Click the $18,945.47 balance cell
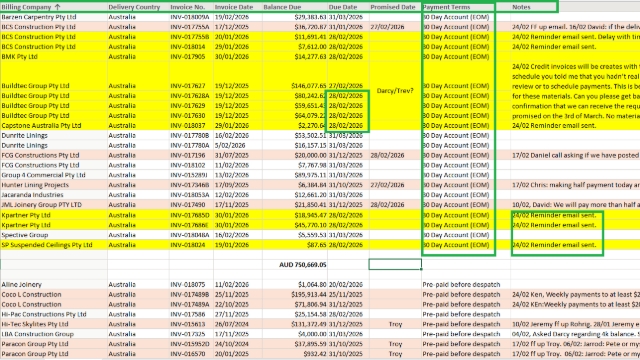Screen dimensions: 640x360 click(295, 215)
